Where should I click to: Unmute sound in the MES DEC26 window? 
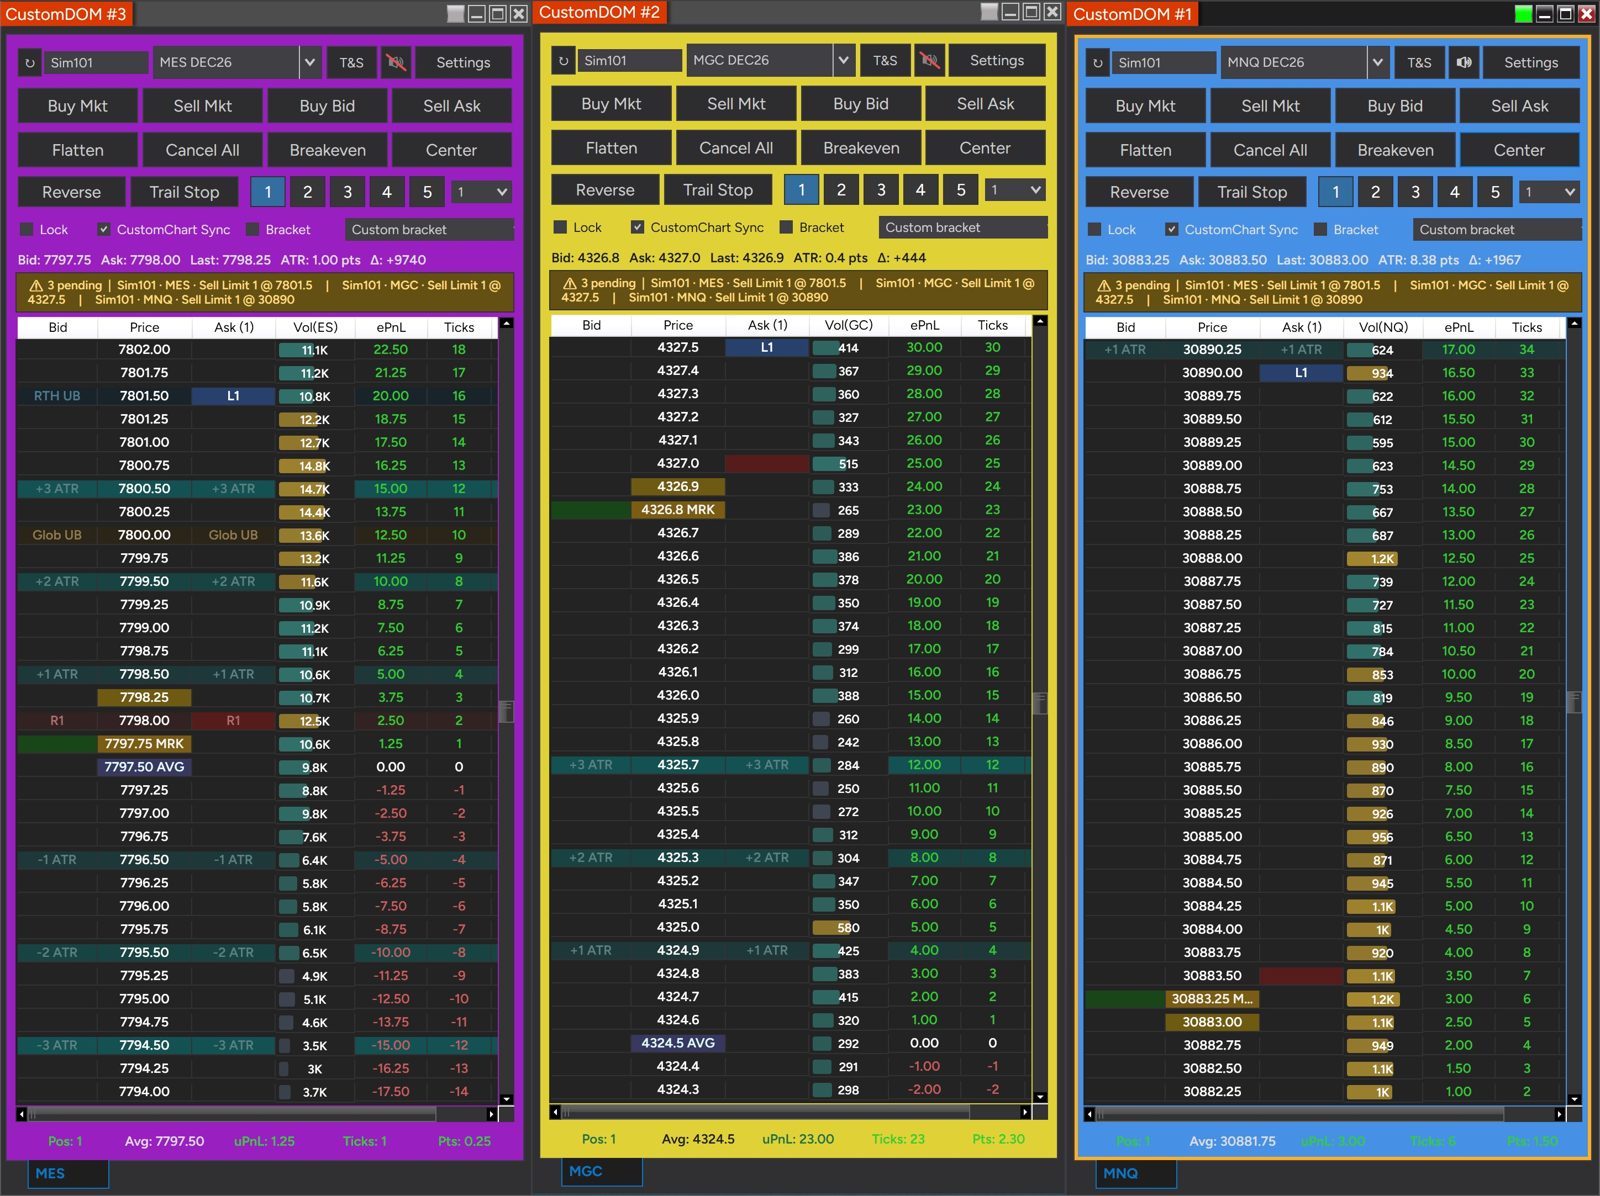click(397, 63)
